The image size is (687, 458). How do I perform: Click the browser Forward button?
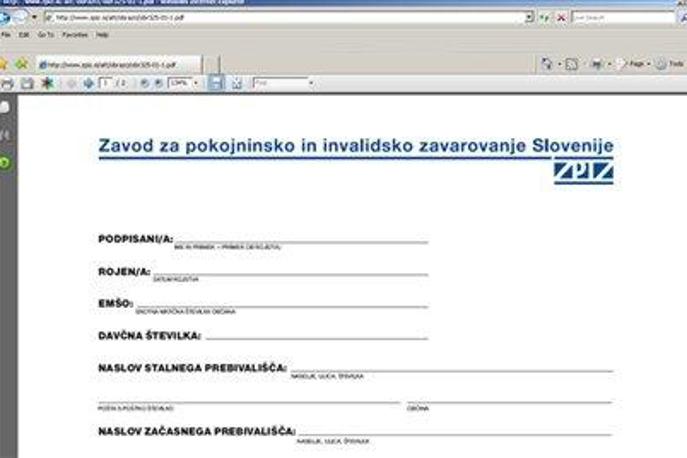[20, 18]
